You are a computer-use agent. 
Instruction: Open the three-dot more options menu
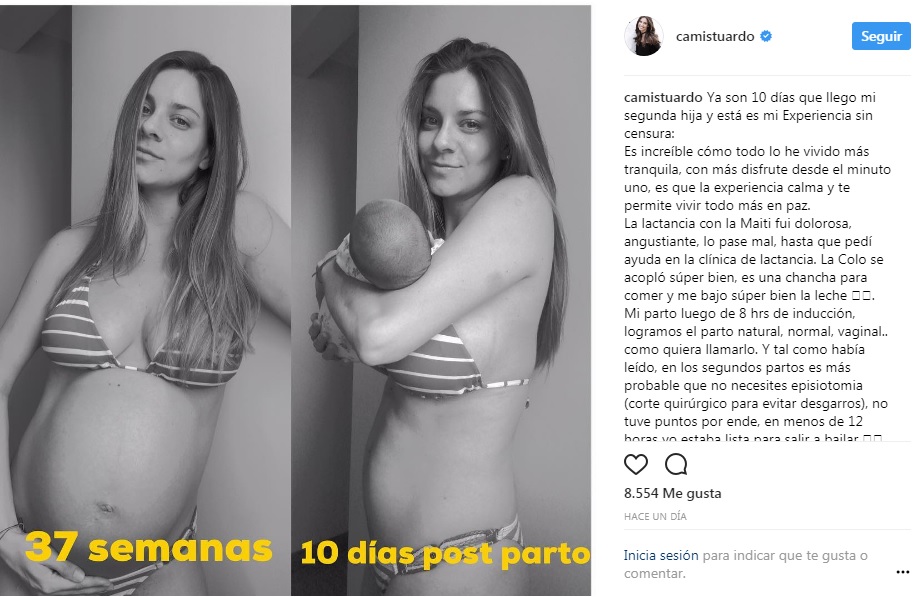point(903,572)
